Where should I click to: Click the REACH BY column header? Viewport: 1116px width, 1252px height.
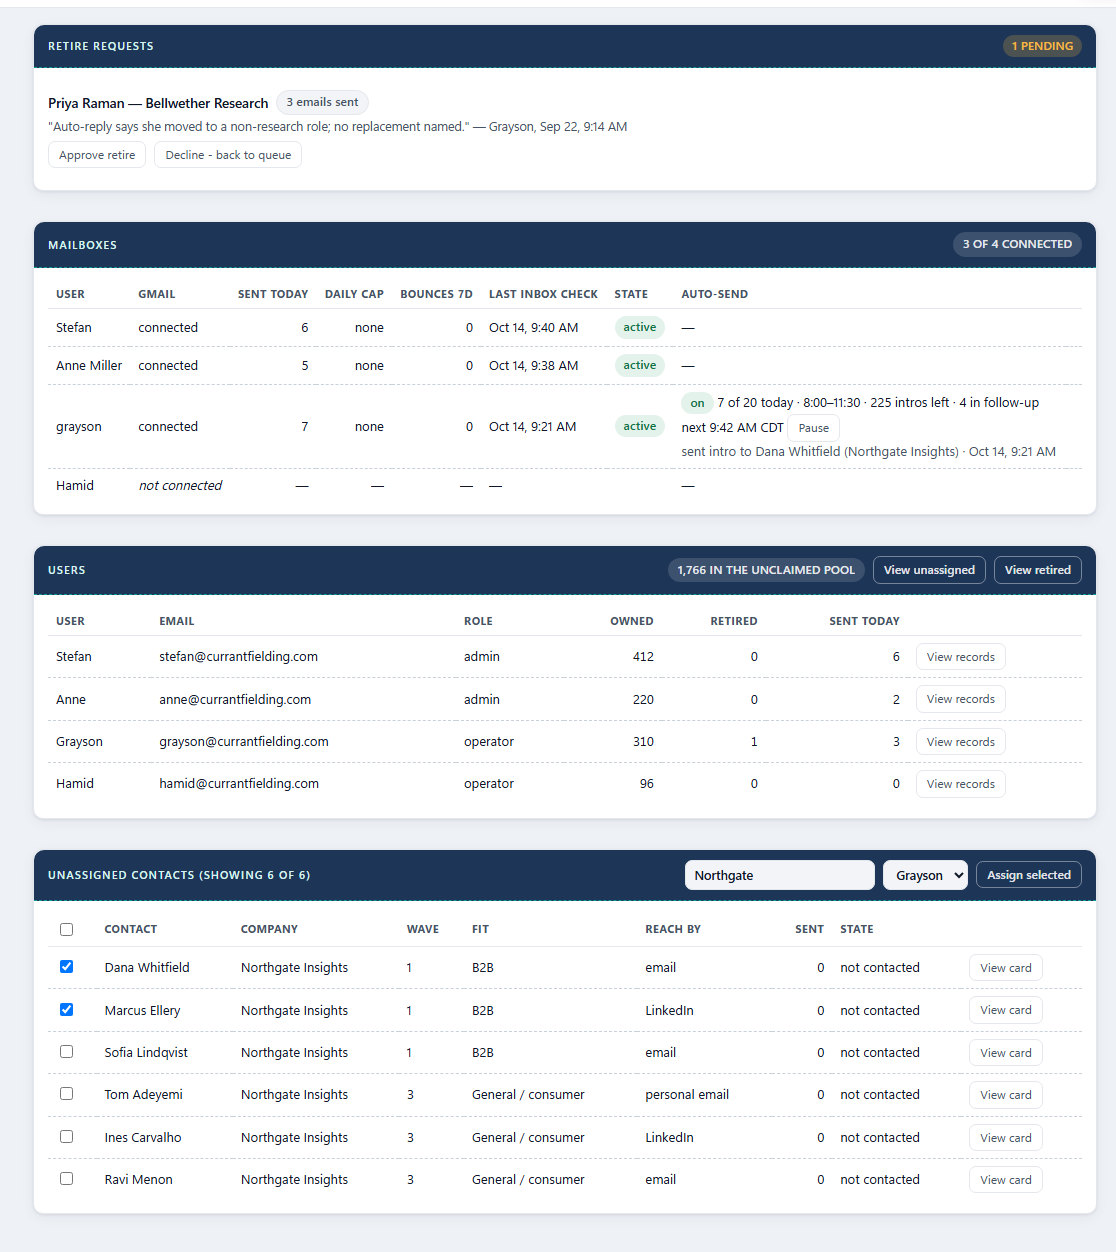coord(673,929)
